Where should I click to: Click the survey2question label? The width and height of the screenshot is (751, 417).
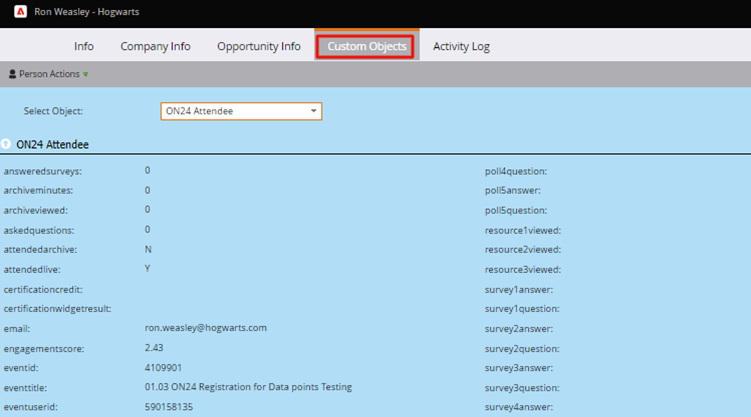(x=522, y=349)
